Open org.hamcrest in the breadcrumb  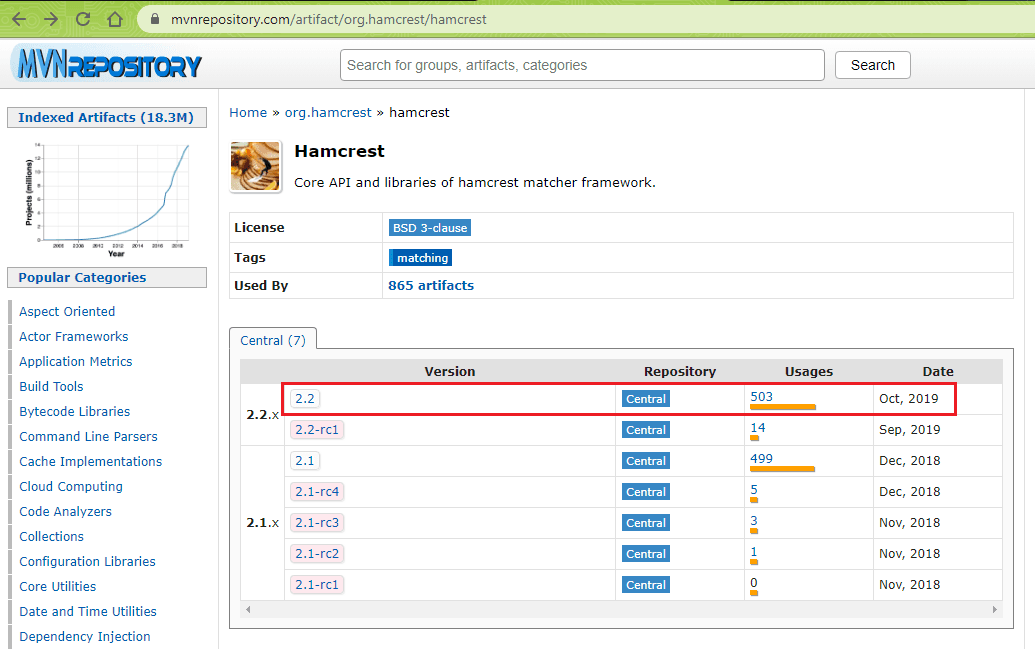pos(328,113)
